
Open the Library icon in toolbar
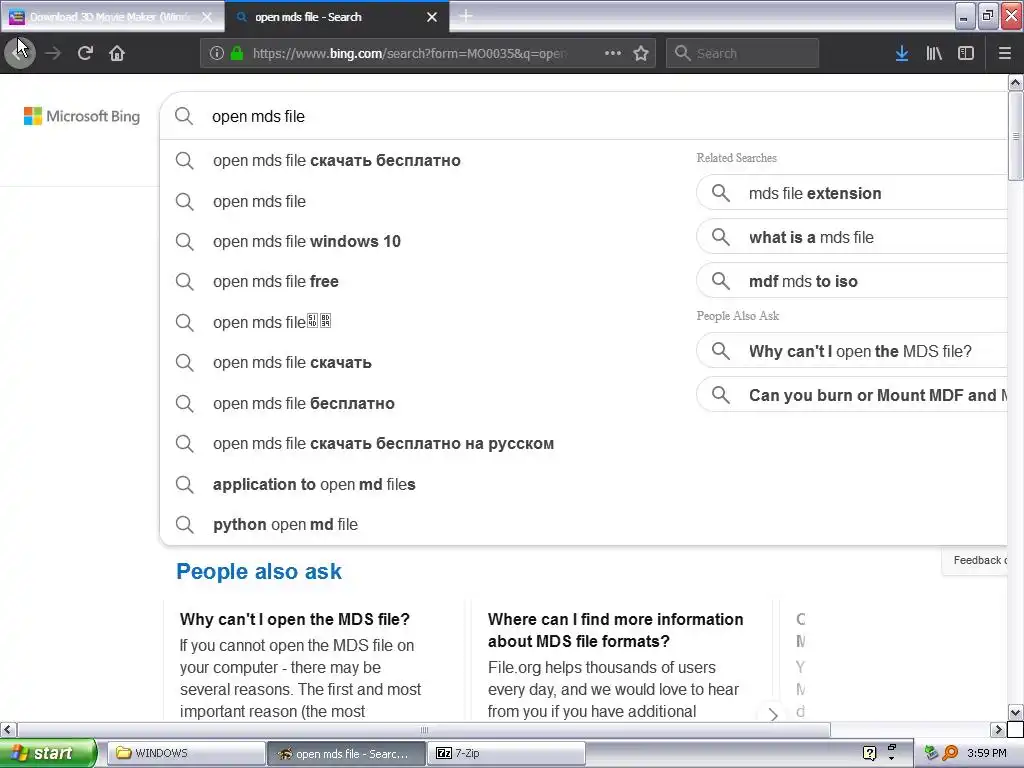[934, 53]
